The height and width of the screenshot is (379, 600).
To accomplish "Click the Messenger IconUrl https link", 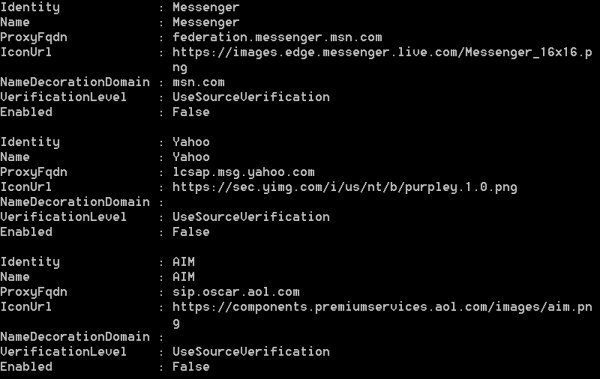I will [x=382, y=59].
